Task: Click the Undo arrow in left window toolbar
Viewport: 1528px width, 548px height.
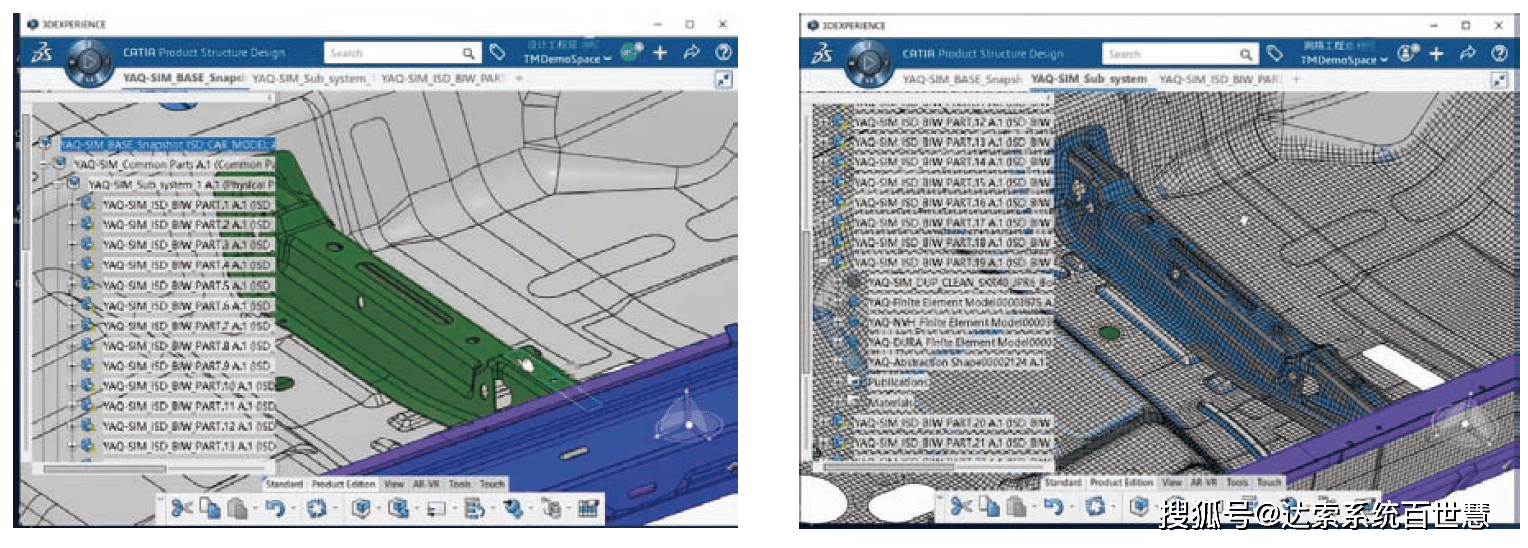Action: [275, 508]
